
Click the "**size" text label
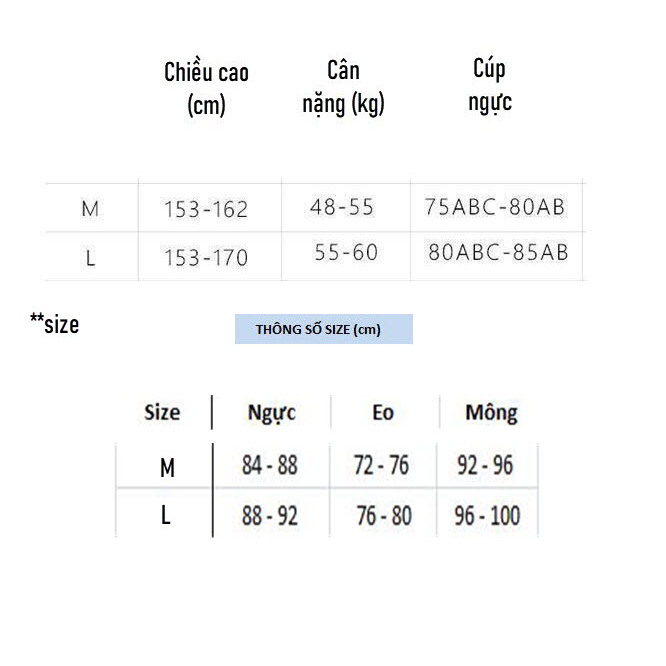coord(54,323)
